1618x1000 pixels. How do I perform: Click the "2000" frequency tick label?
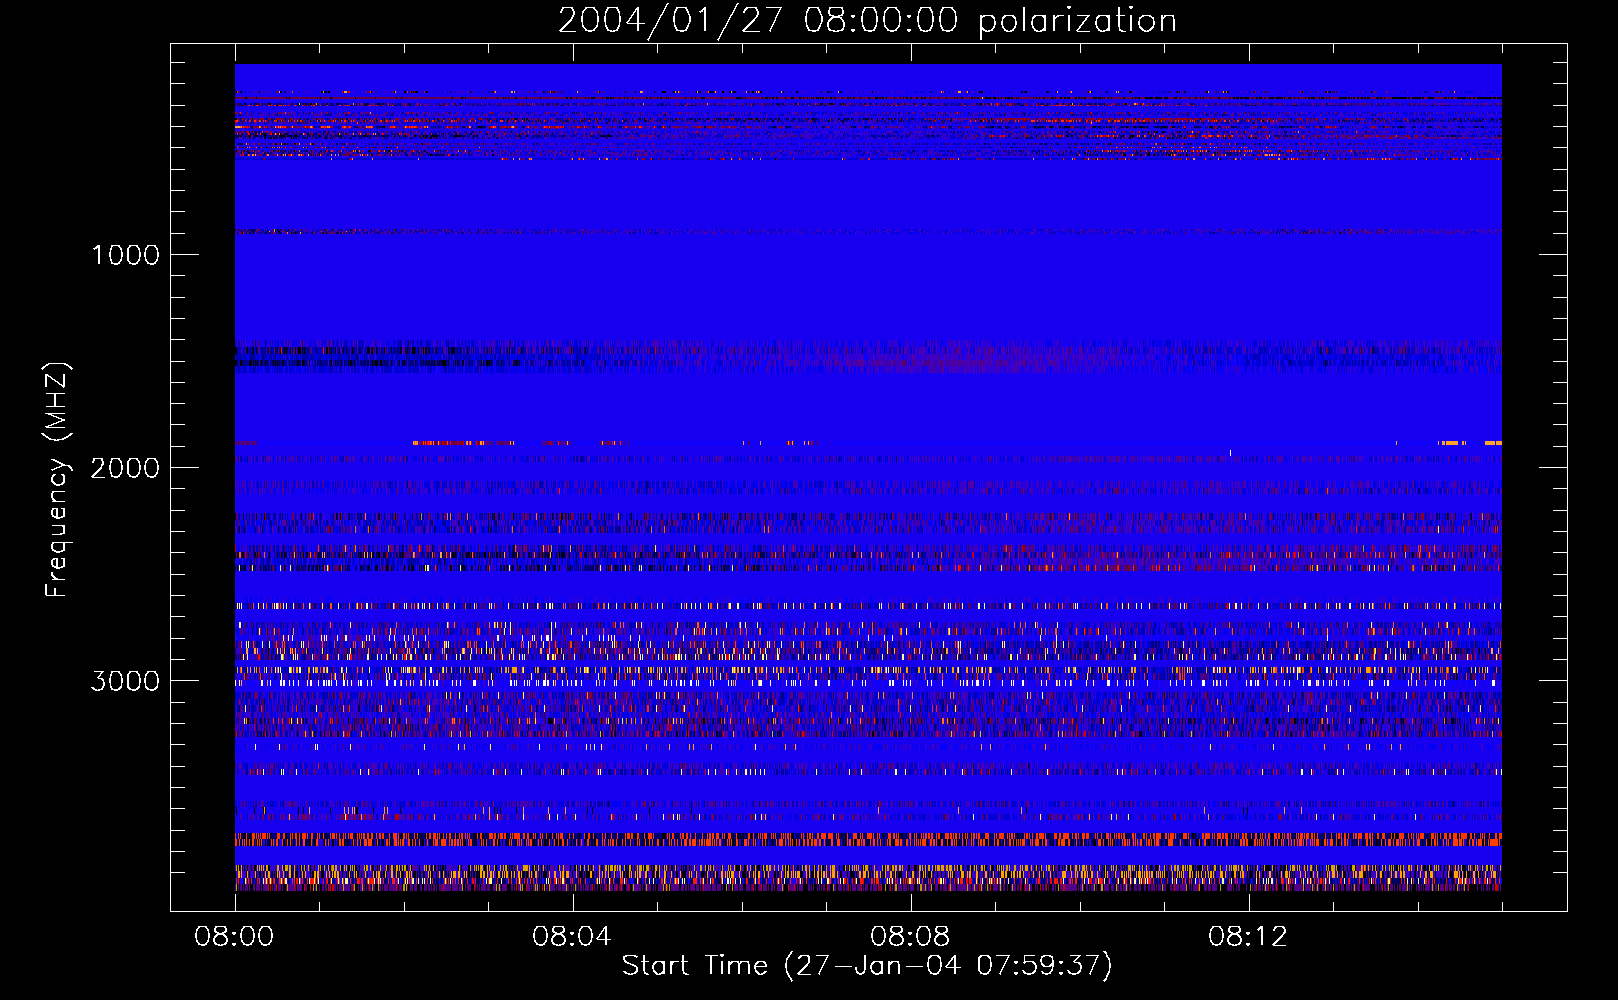click(x=125, y=468)
